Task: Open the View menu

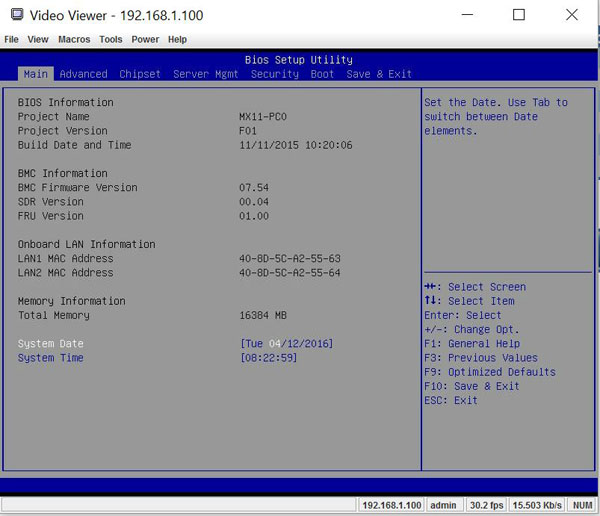Action: pos(38,40)
